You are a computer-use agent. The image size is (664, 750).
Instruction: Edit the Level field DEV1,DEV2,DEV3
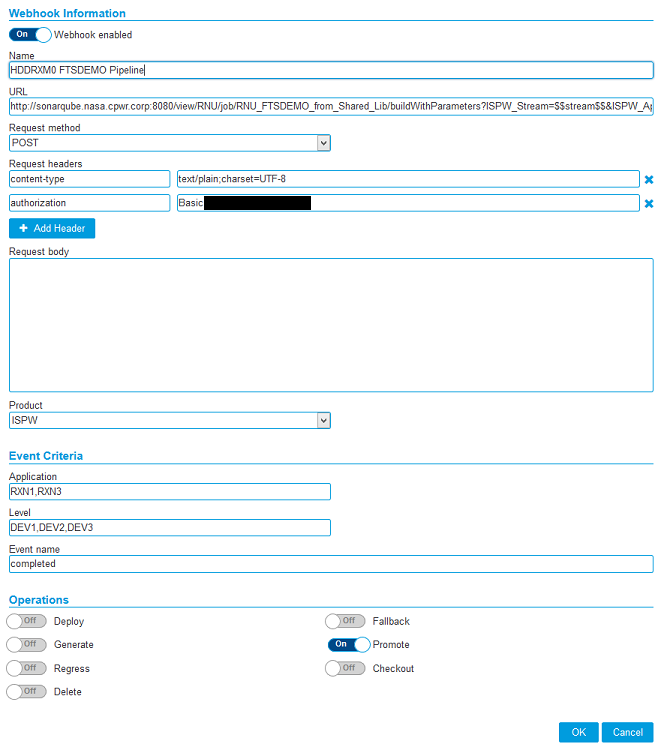coord(170,528)
